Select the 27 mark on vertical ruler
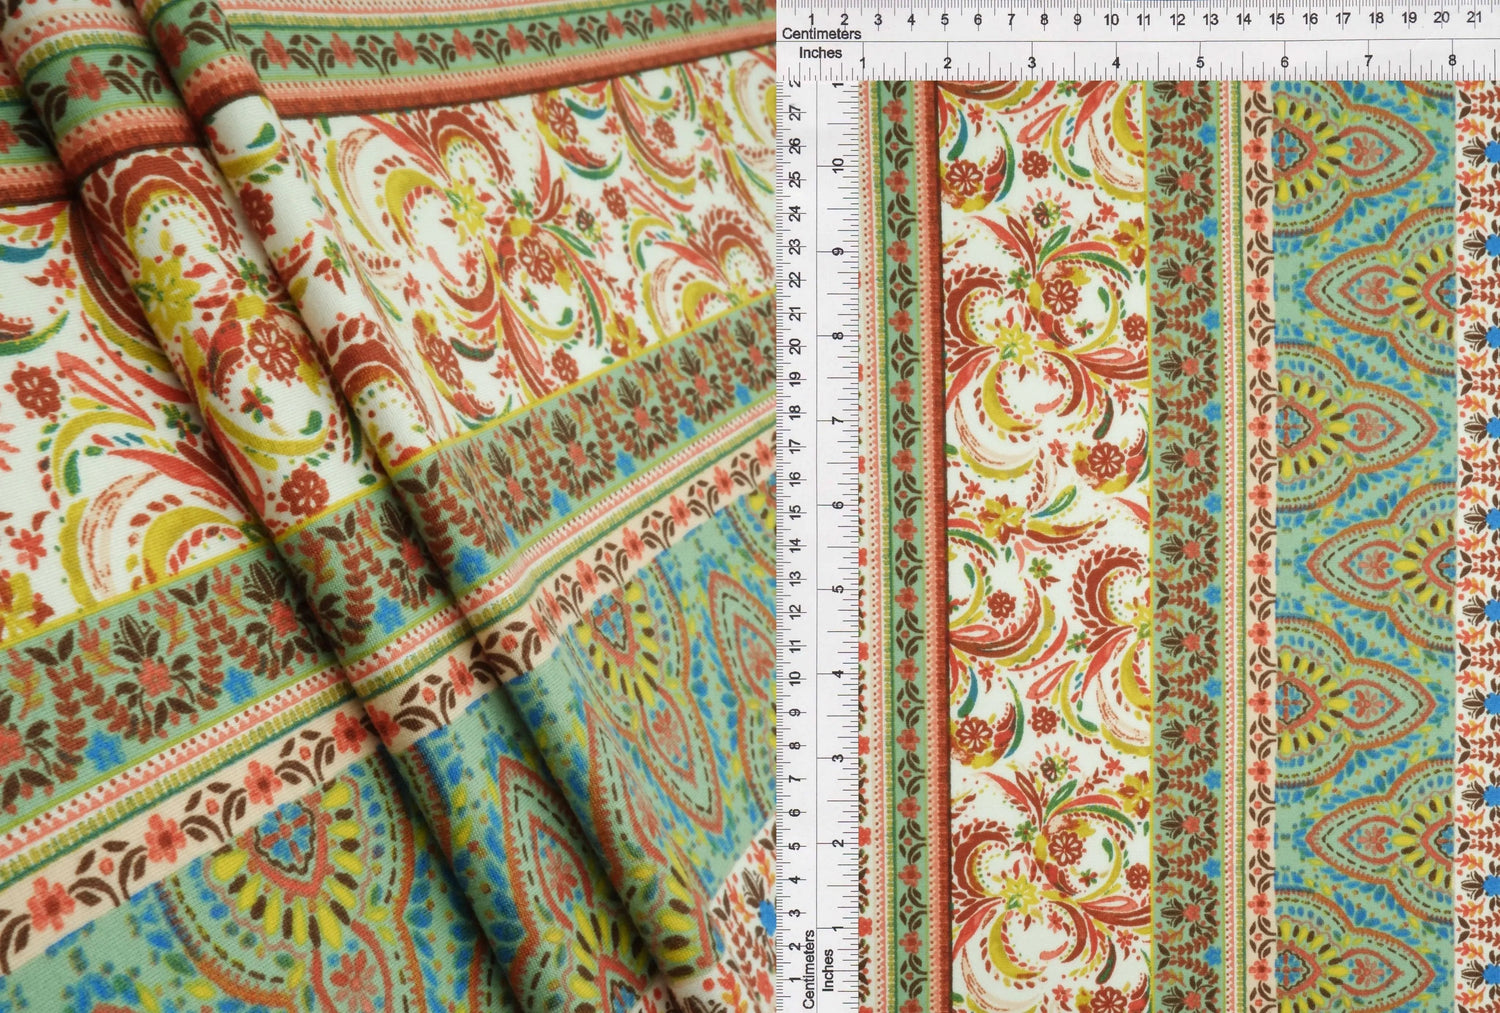This screenshot has width=1500, height=1013. click(x=795, y=113)
